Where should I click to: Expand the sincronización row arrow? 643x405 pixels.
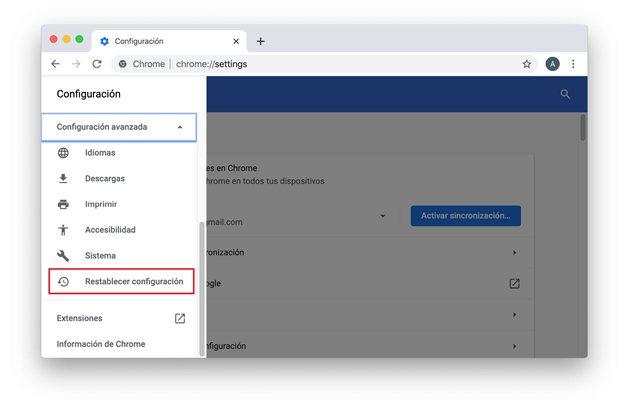point(514,253)
